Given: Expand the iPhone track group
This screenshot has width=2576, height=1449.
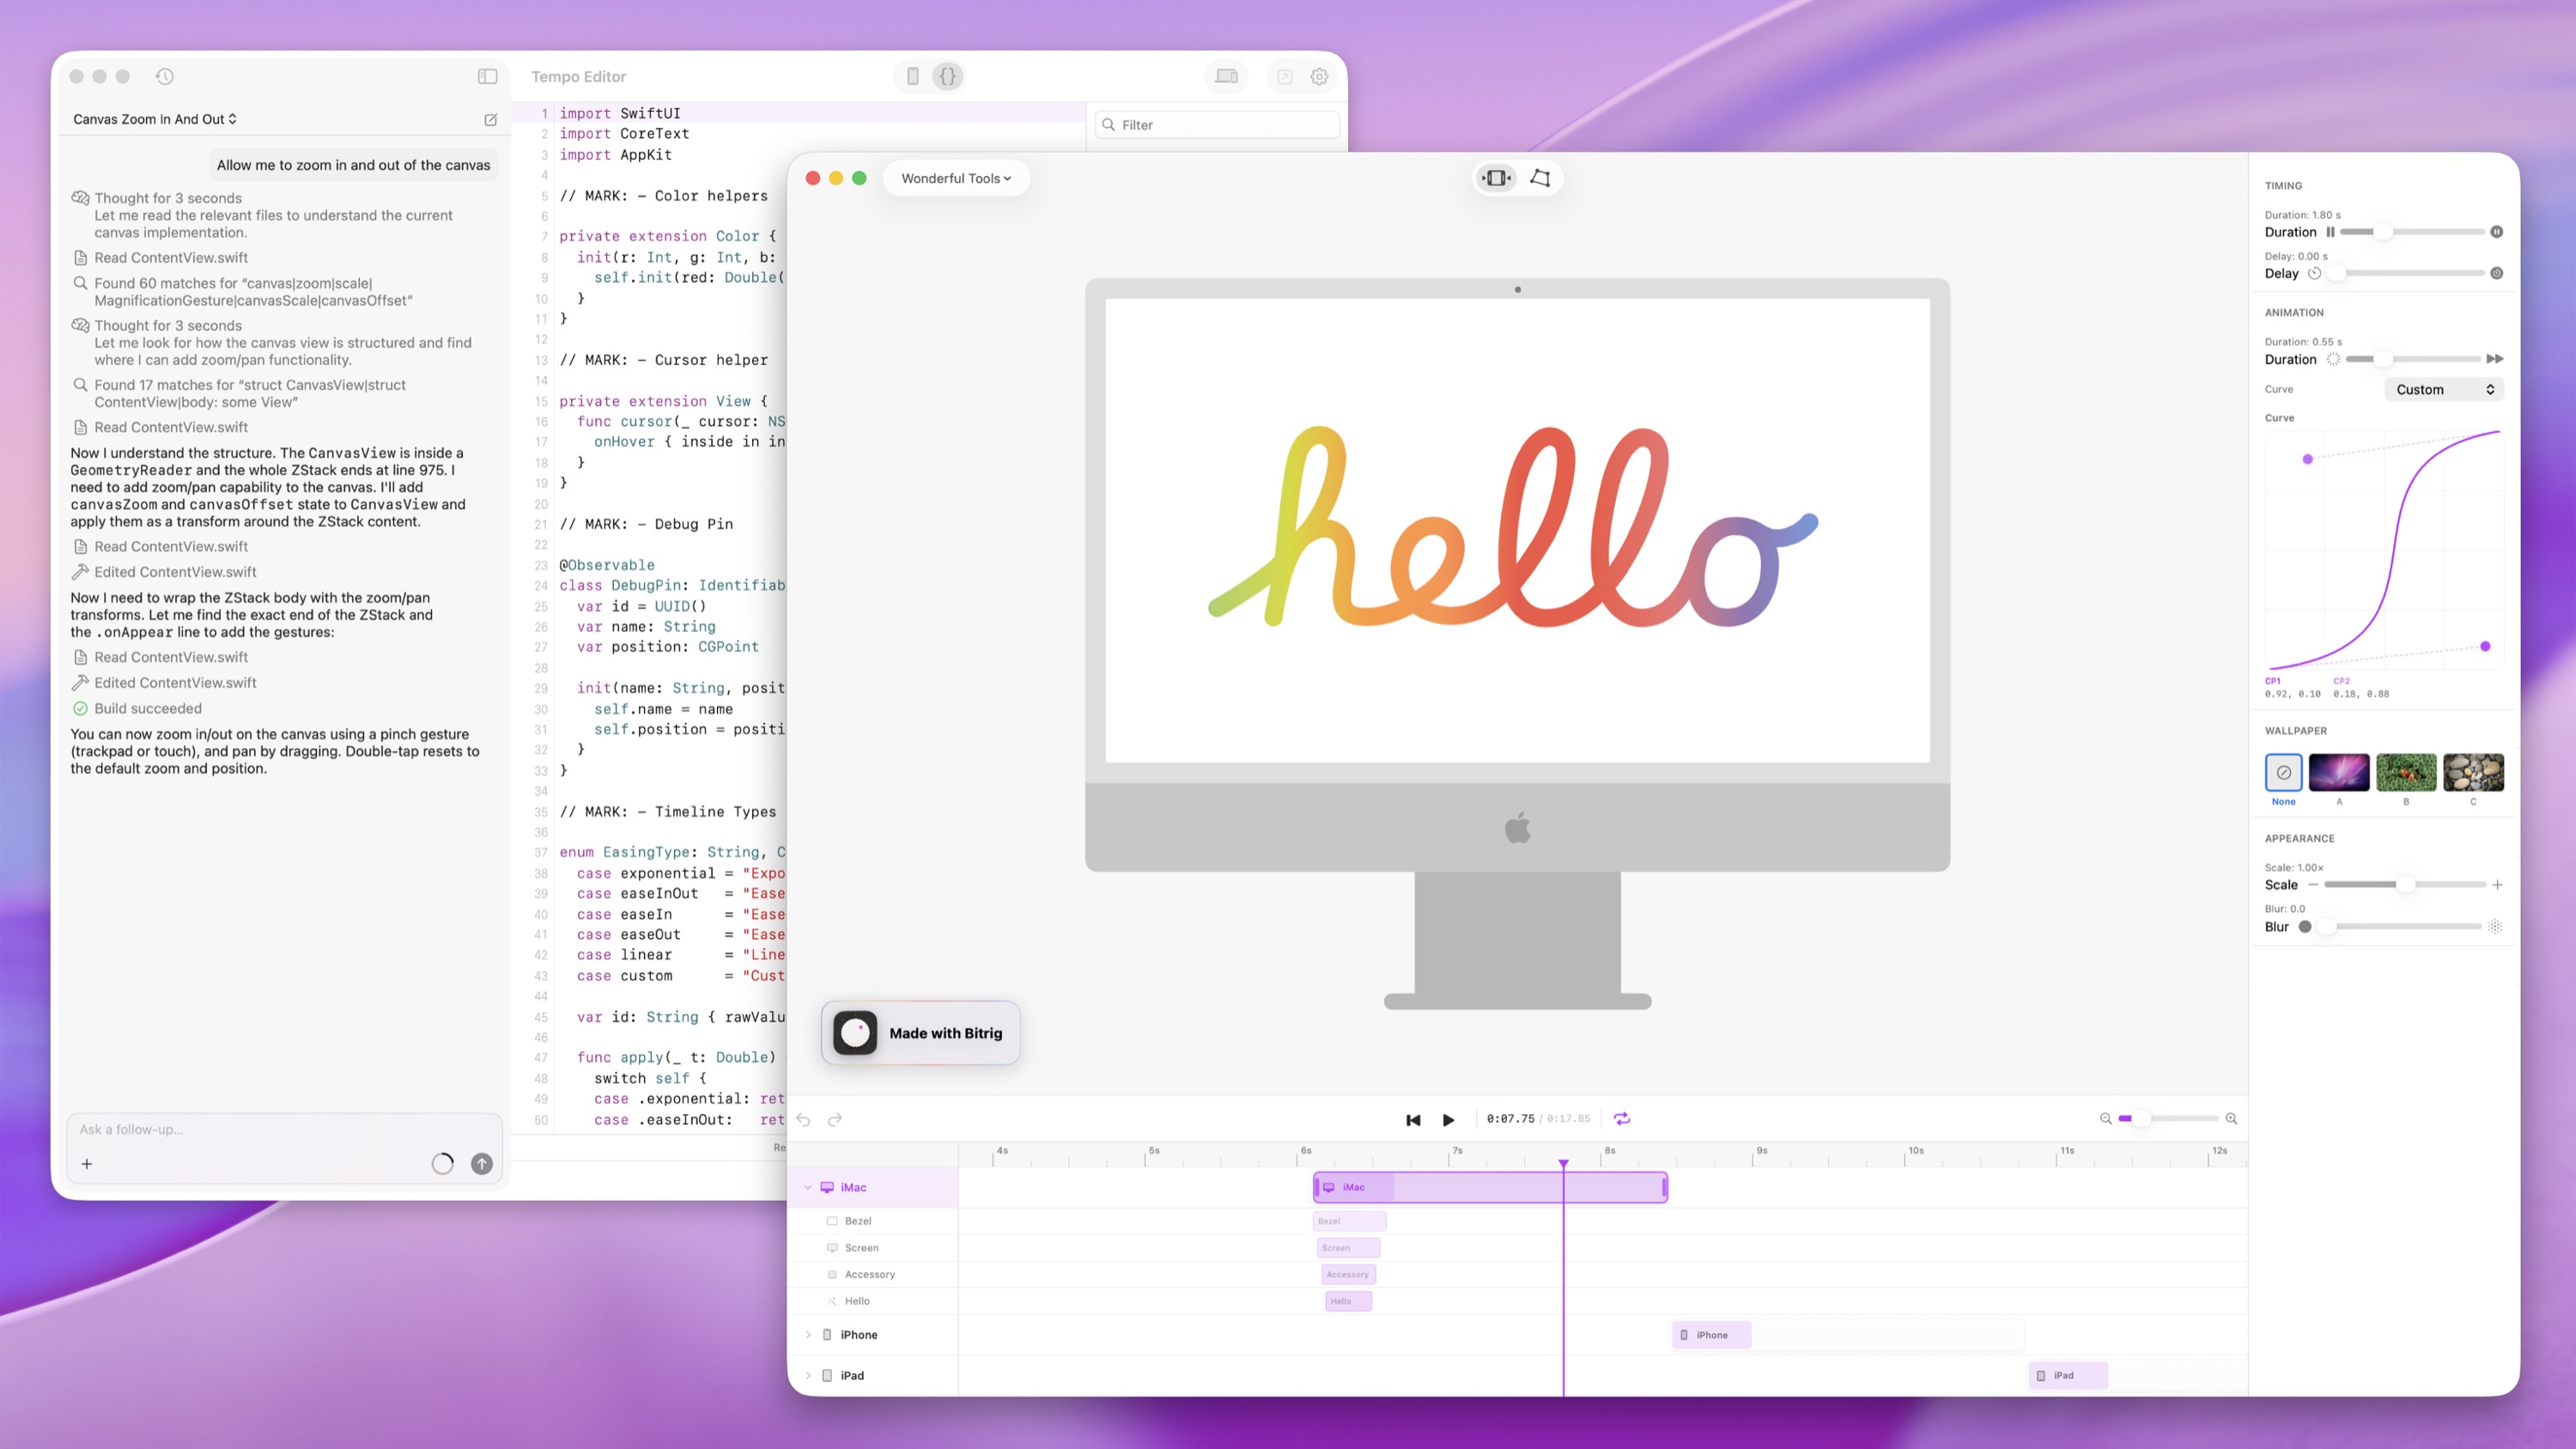Looking at the screenshot, I should coord(808,1334).
